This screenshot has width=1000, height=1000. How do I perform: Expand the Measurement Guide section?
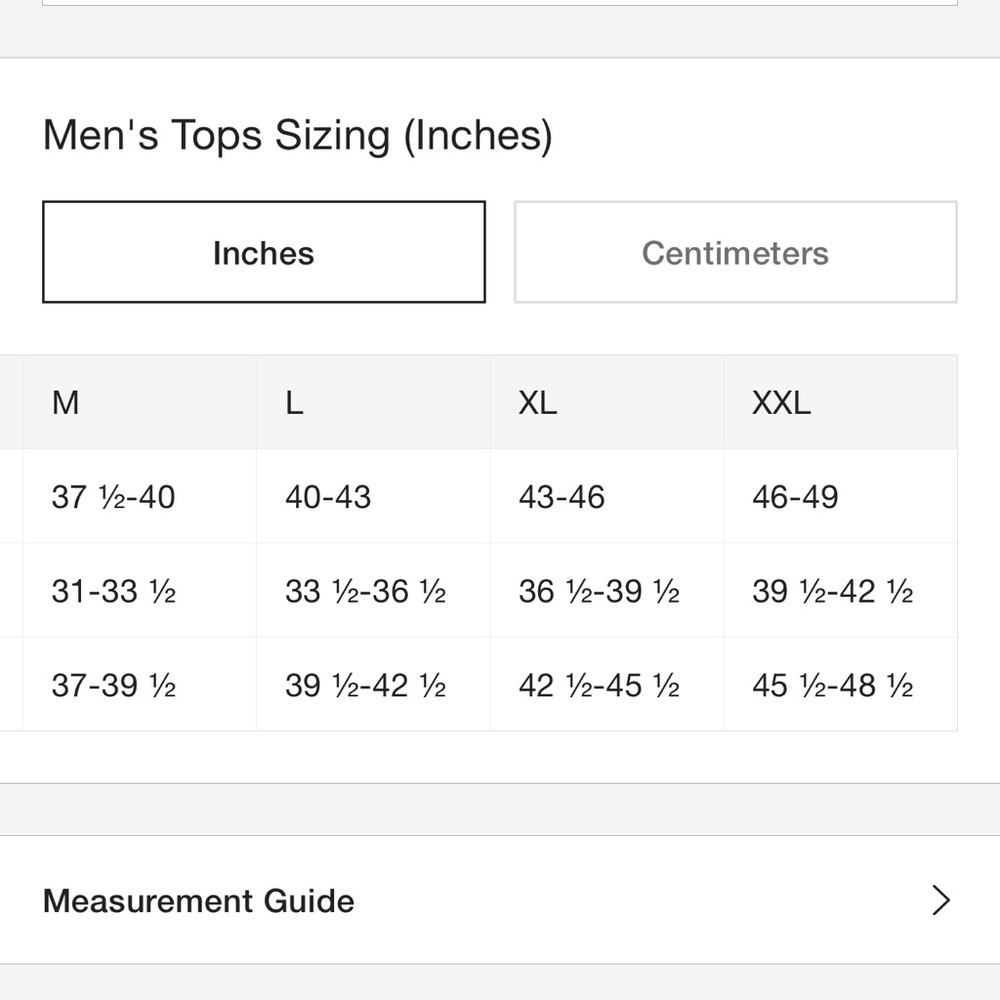tap(500, 900)
